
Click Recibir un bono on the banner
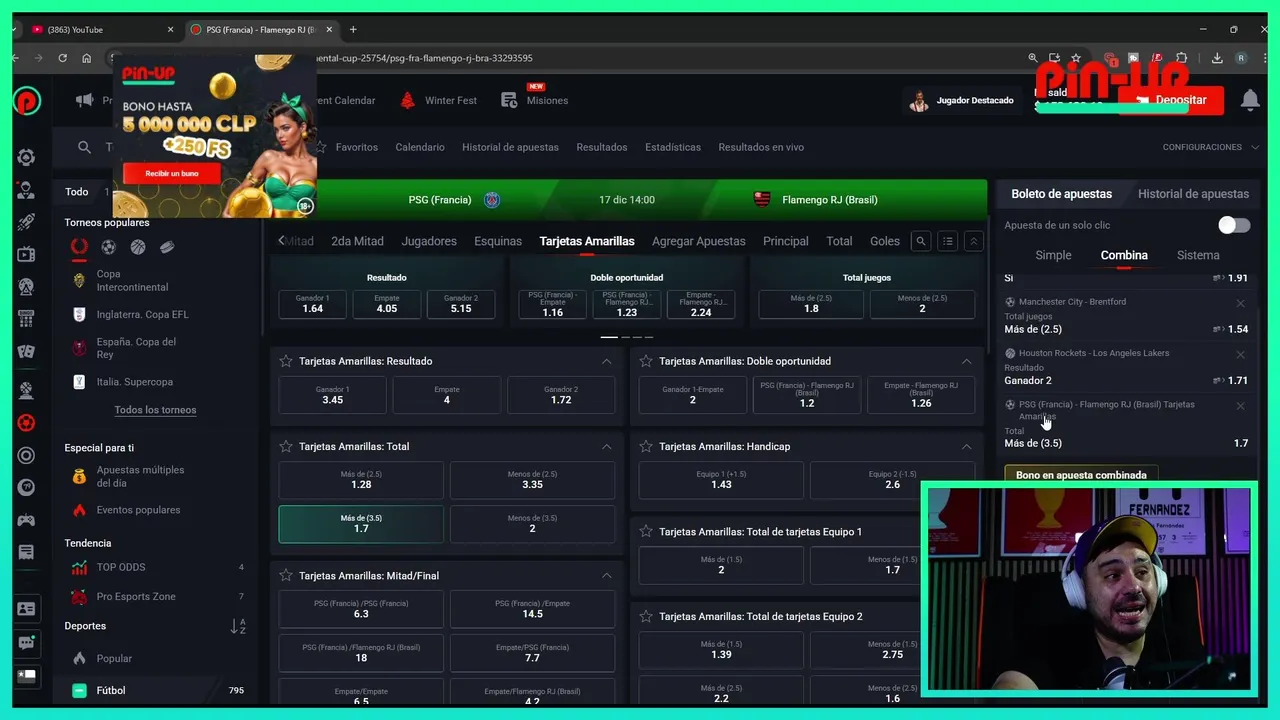click(x=172, y=174)
